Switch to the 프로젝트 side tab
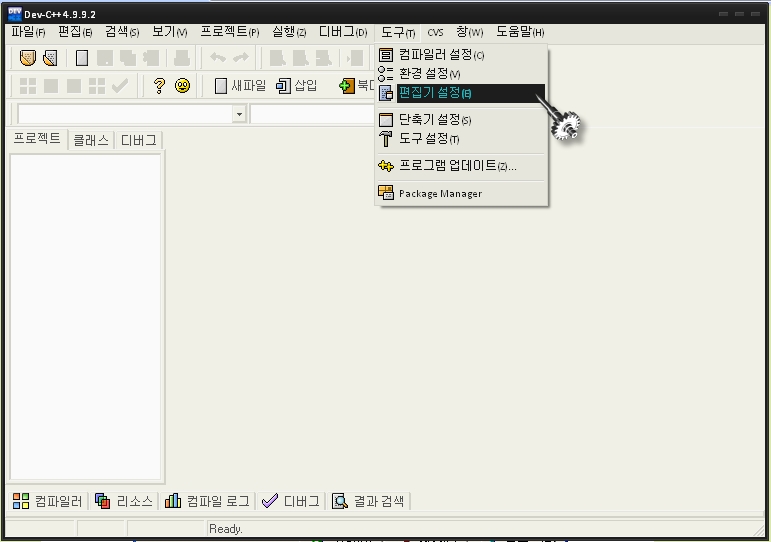Screen dimensions: 771x542 tap(37, 139)
